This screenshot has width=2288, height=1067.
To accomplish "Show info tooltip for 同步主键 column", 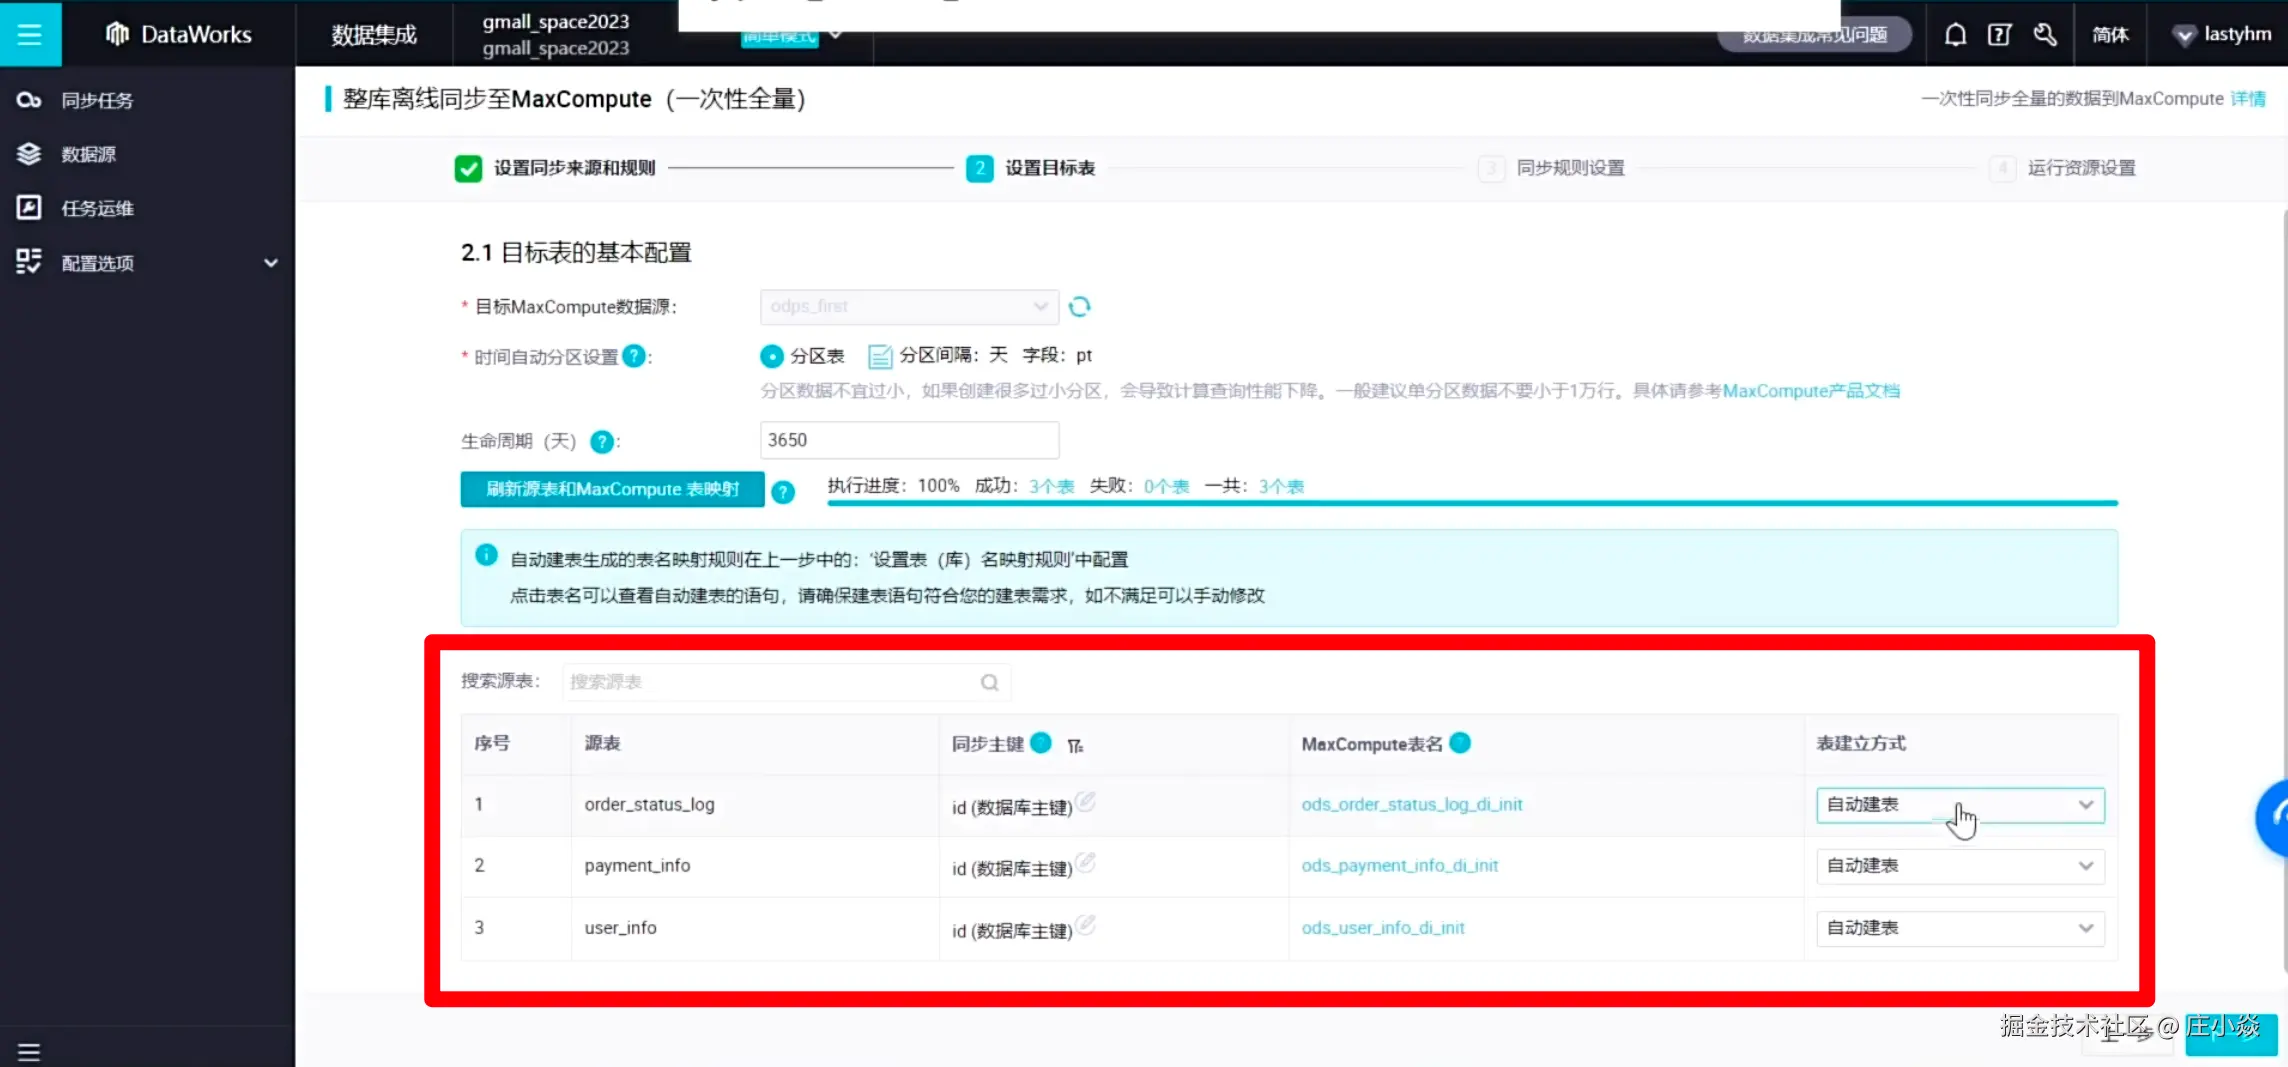I will [1040, 742].
